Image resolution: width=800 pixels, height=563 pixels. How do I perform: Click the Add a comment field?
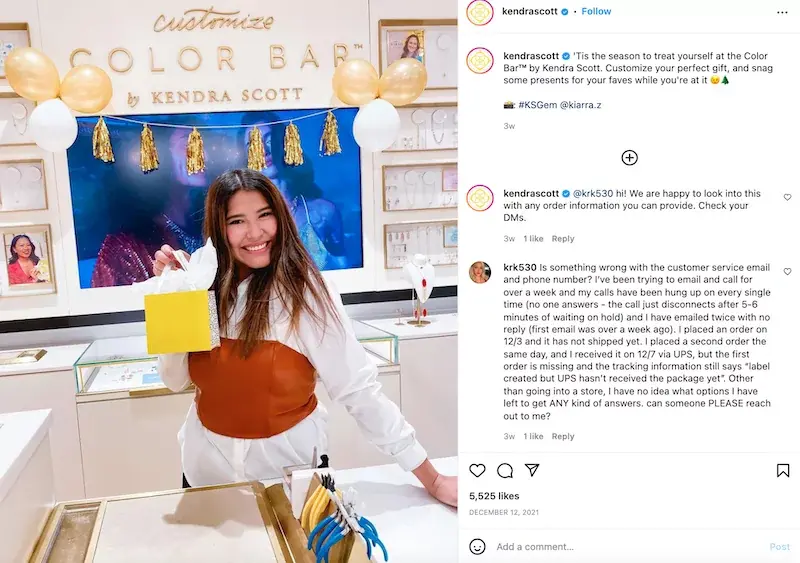(628, 547)
